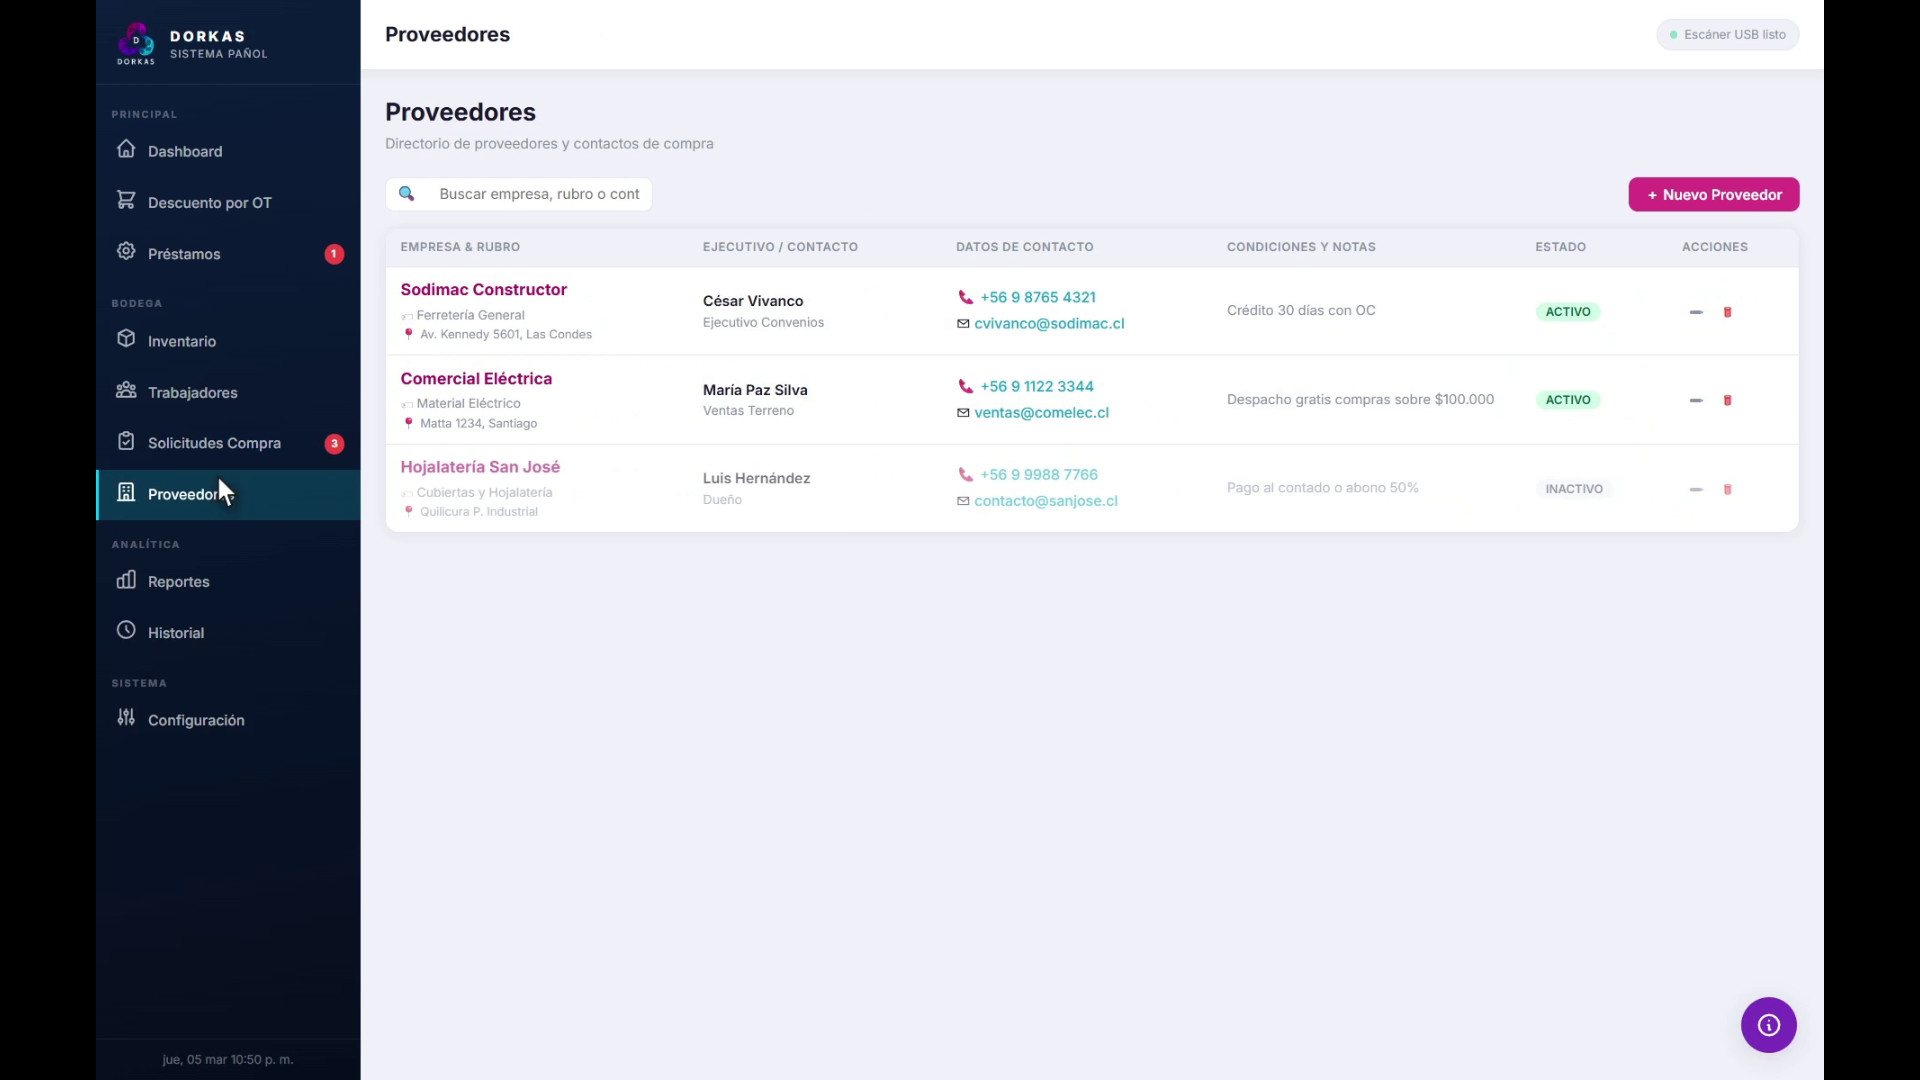The height and width of the screenshot is (1080, 1920).
Task: Open the purple info help button
Action: pyautogui.click(x=1768, y=1025)
